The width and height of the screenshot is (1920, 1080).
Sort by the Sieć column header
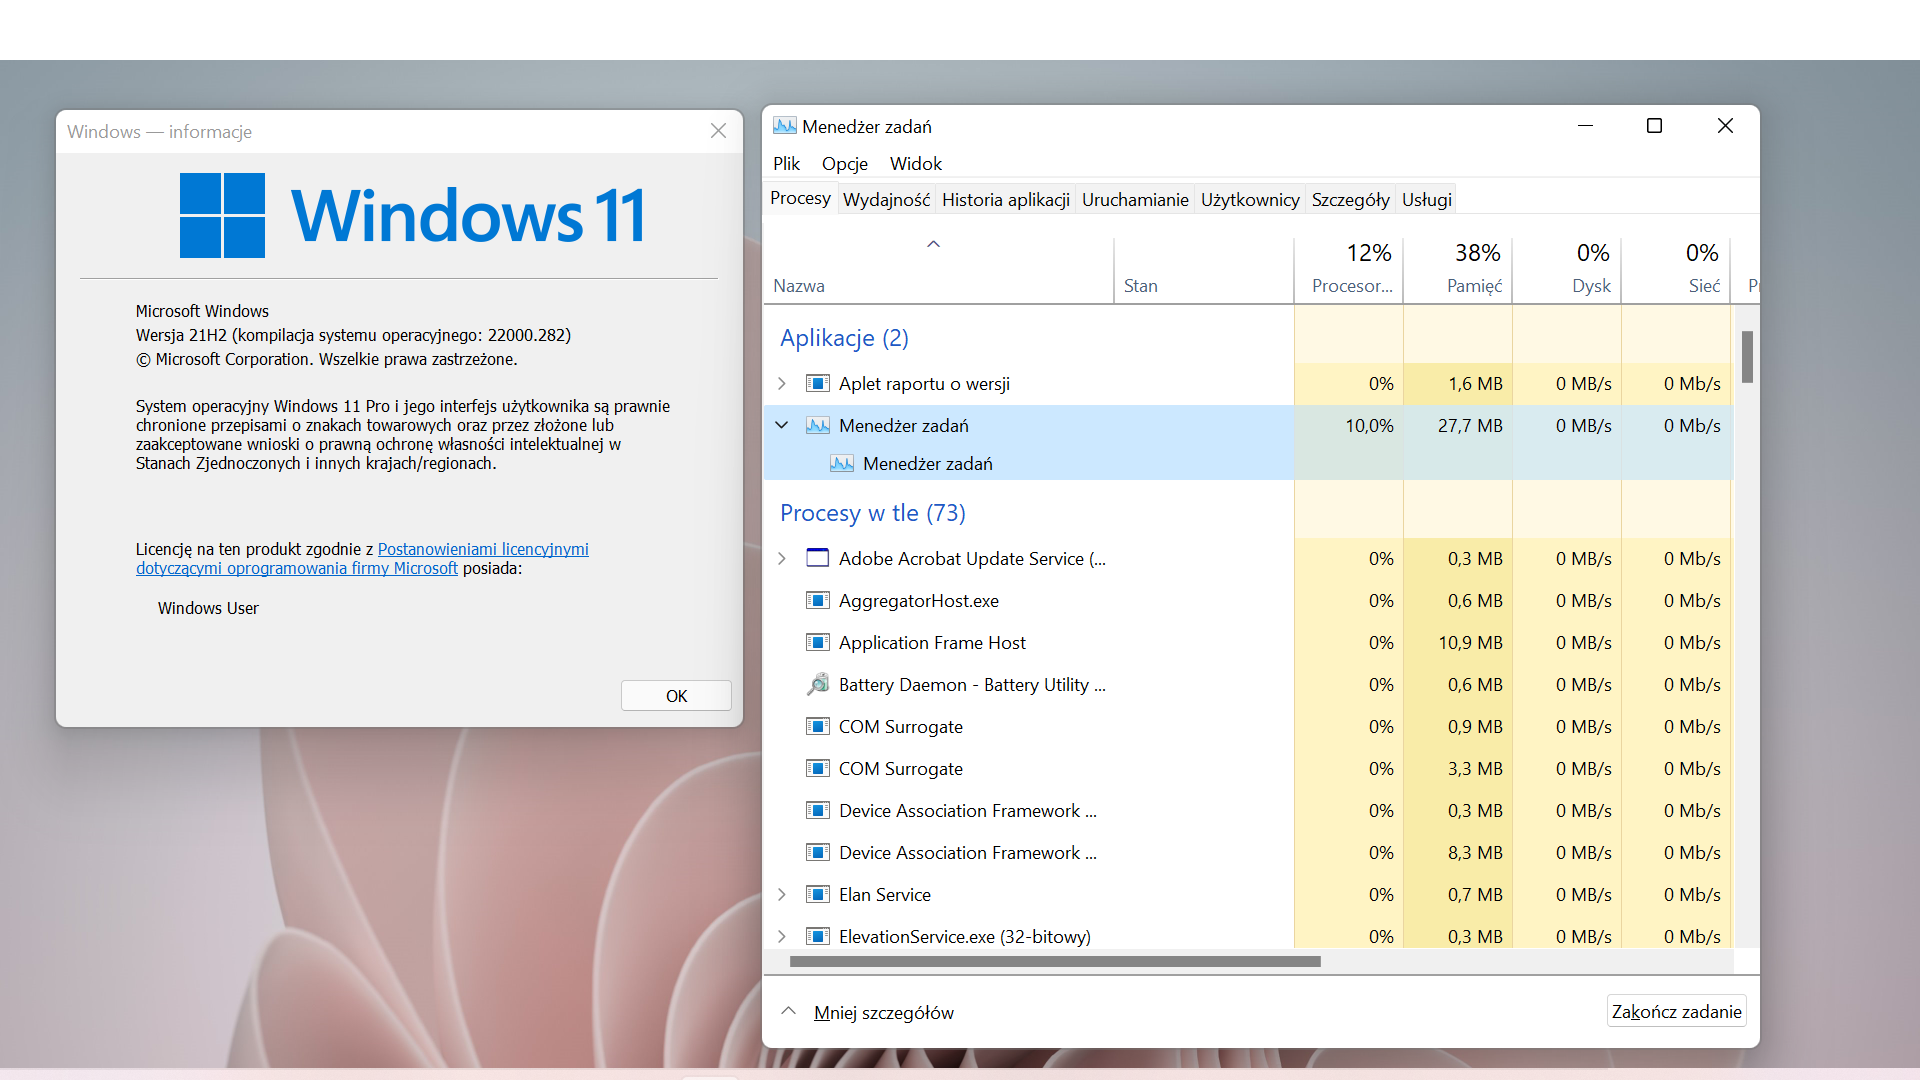pos(1676,270)
